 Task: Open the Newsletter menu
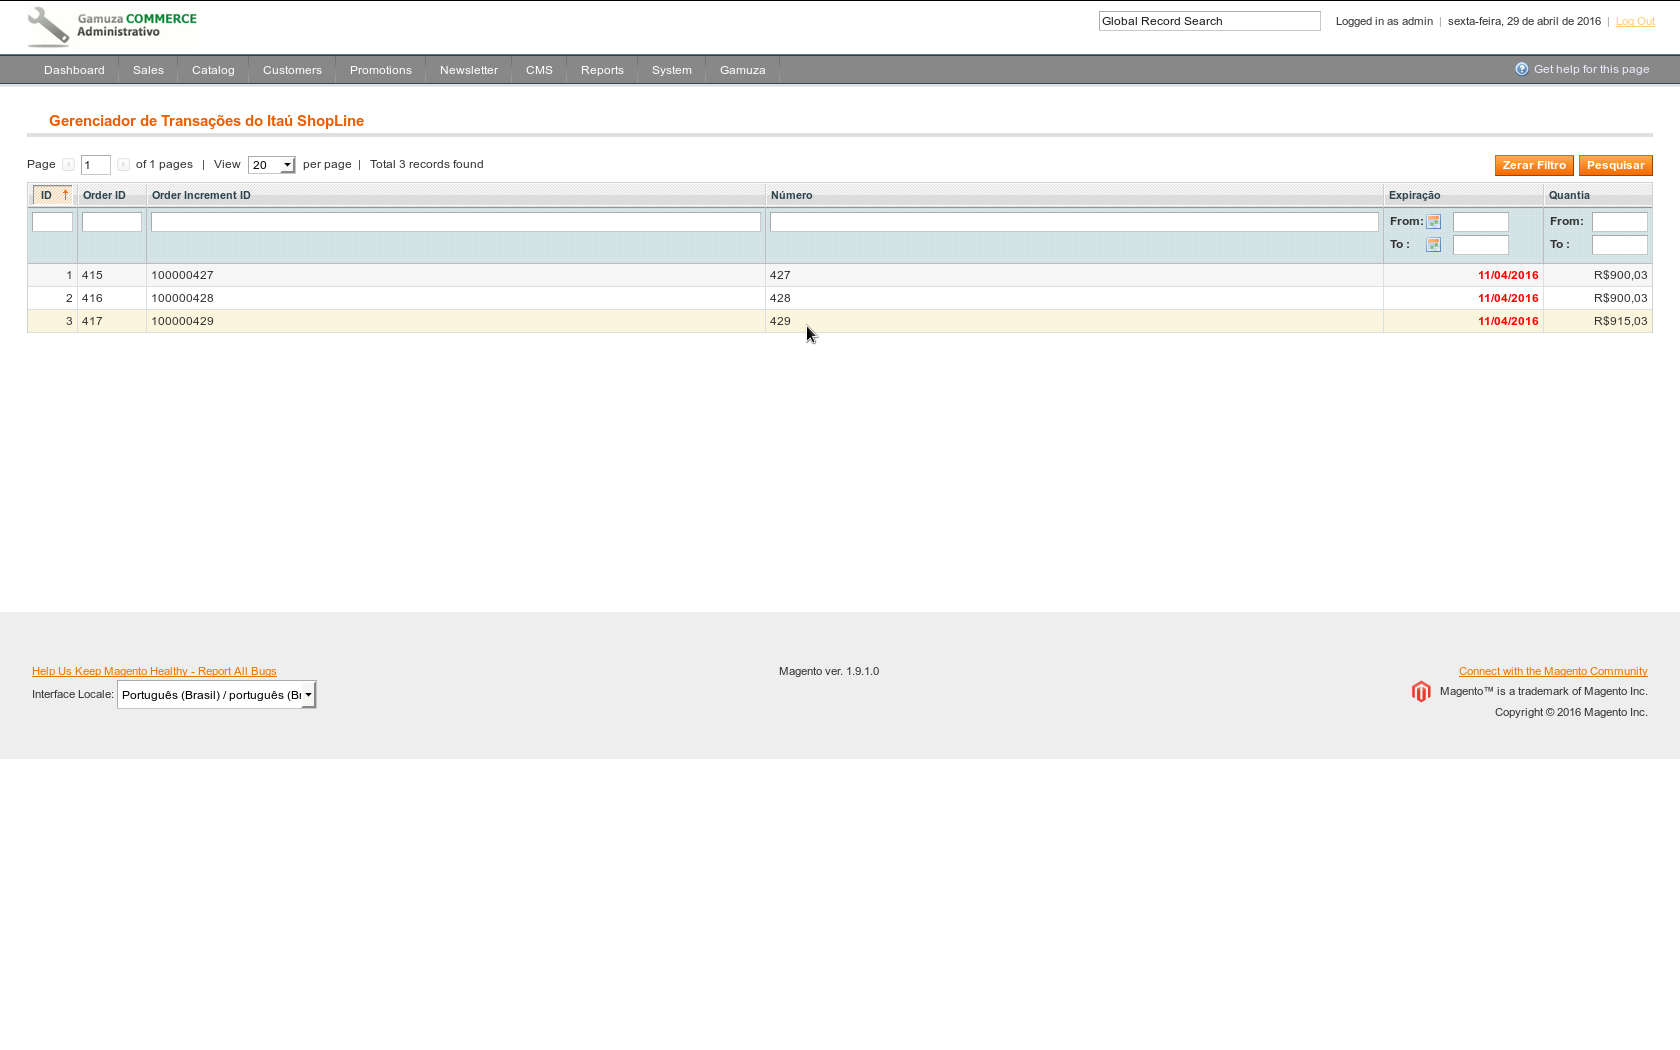[x=469, y=70]
